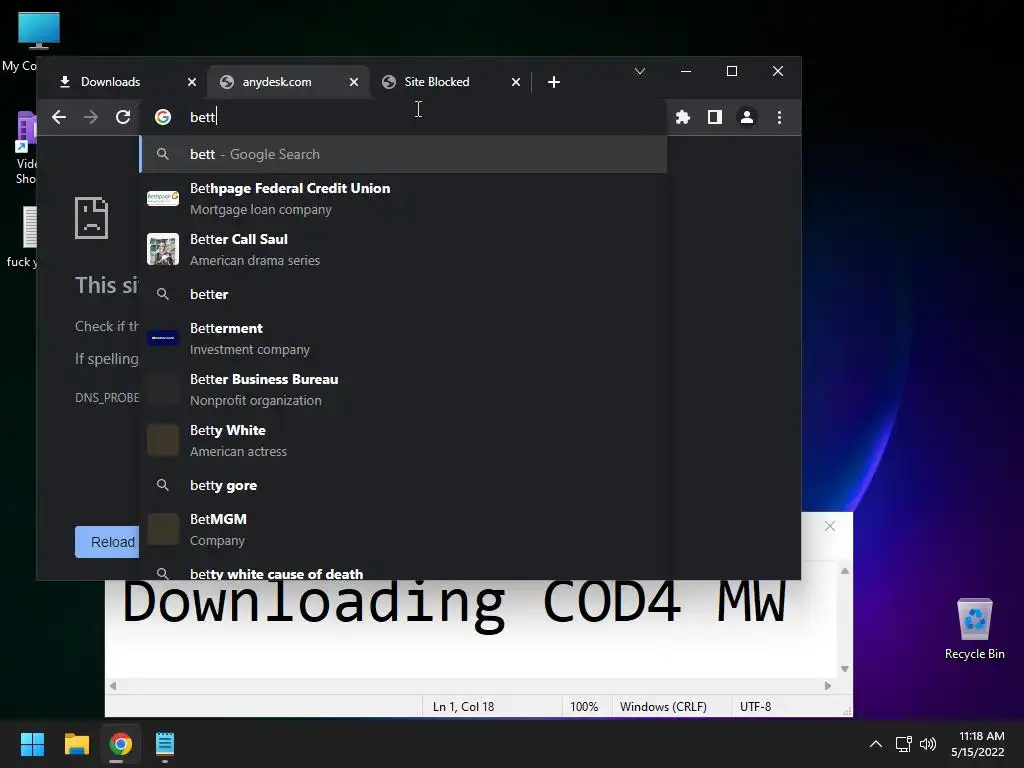
Task: Toggle Chrome side panel icon
Action: coord(714,117)
